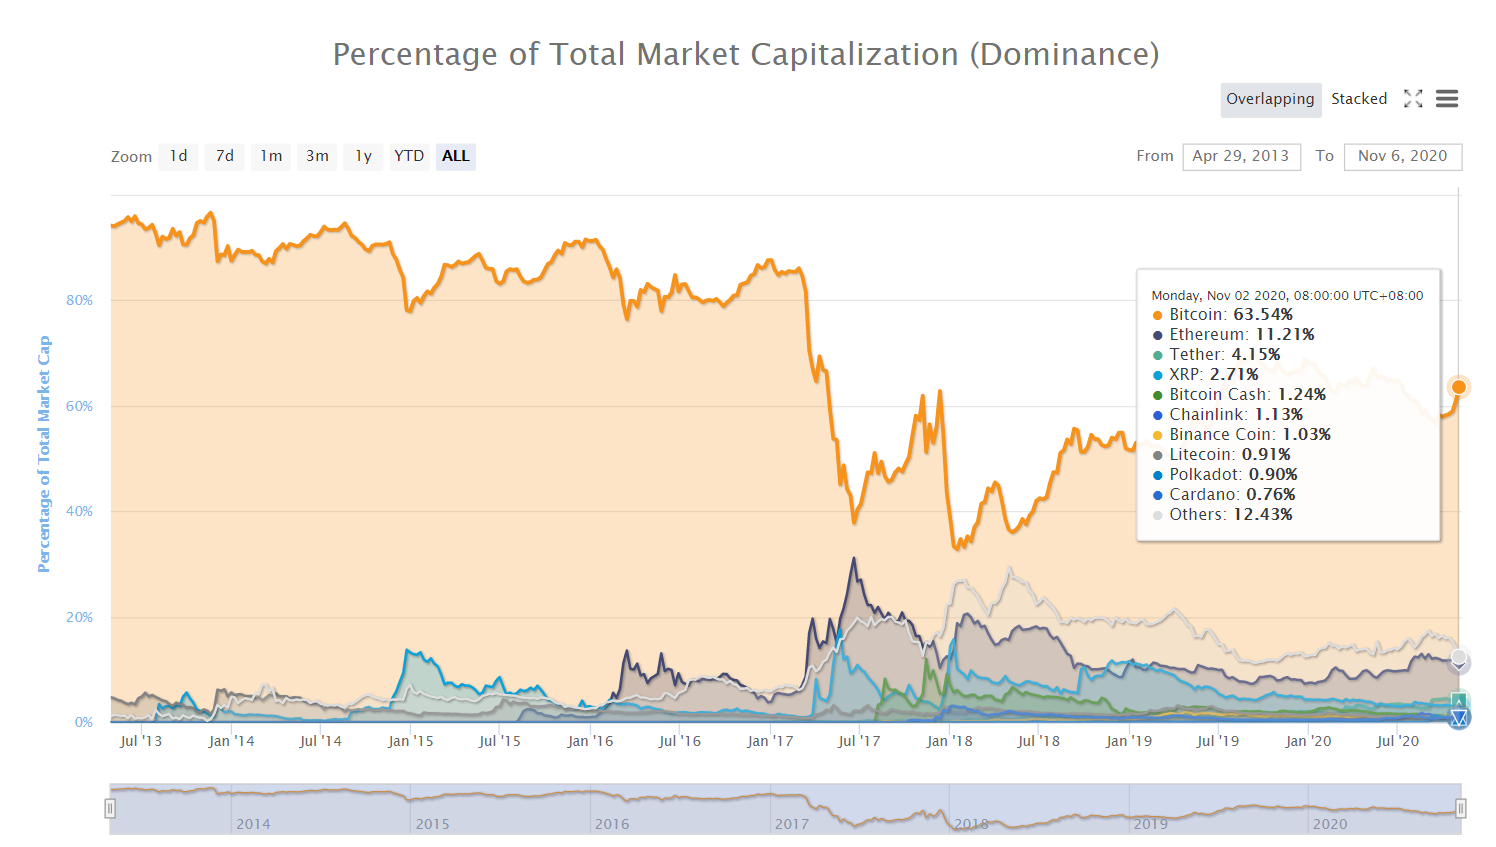Set zoom to 1d
Image resolution: width=1496 pixels, height=847 pixels.
178,156
